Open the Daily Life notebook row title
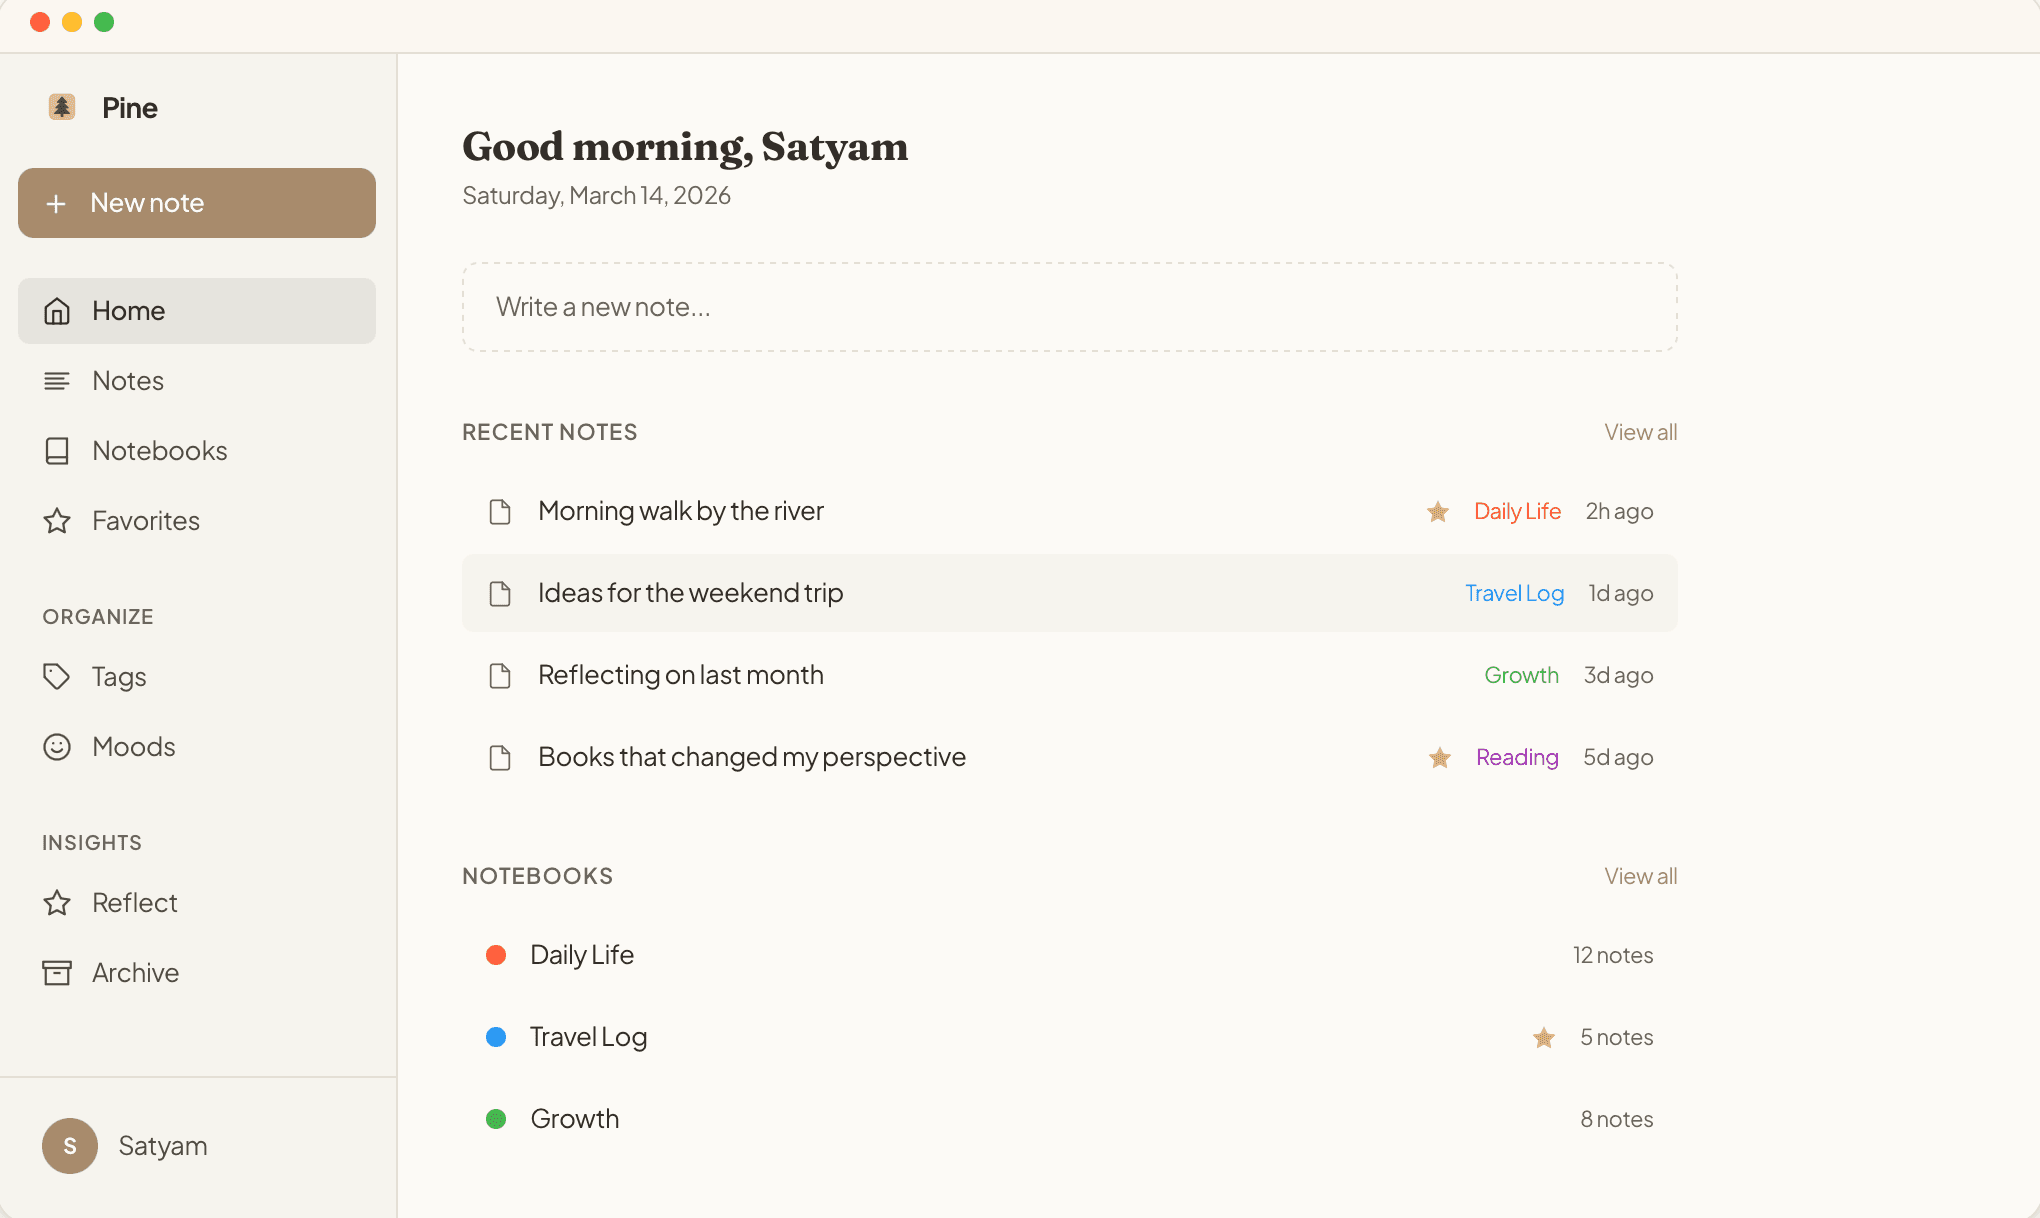 pos(582,955)
